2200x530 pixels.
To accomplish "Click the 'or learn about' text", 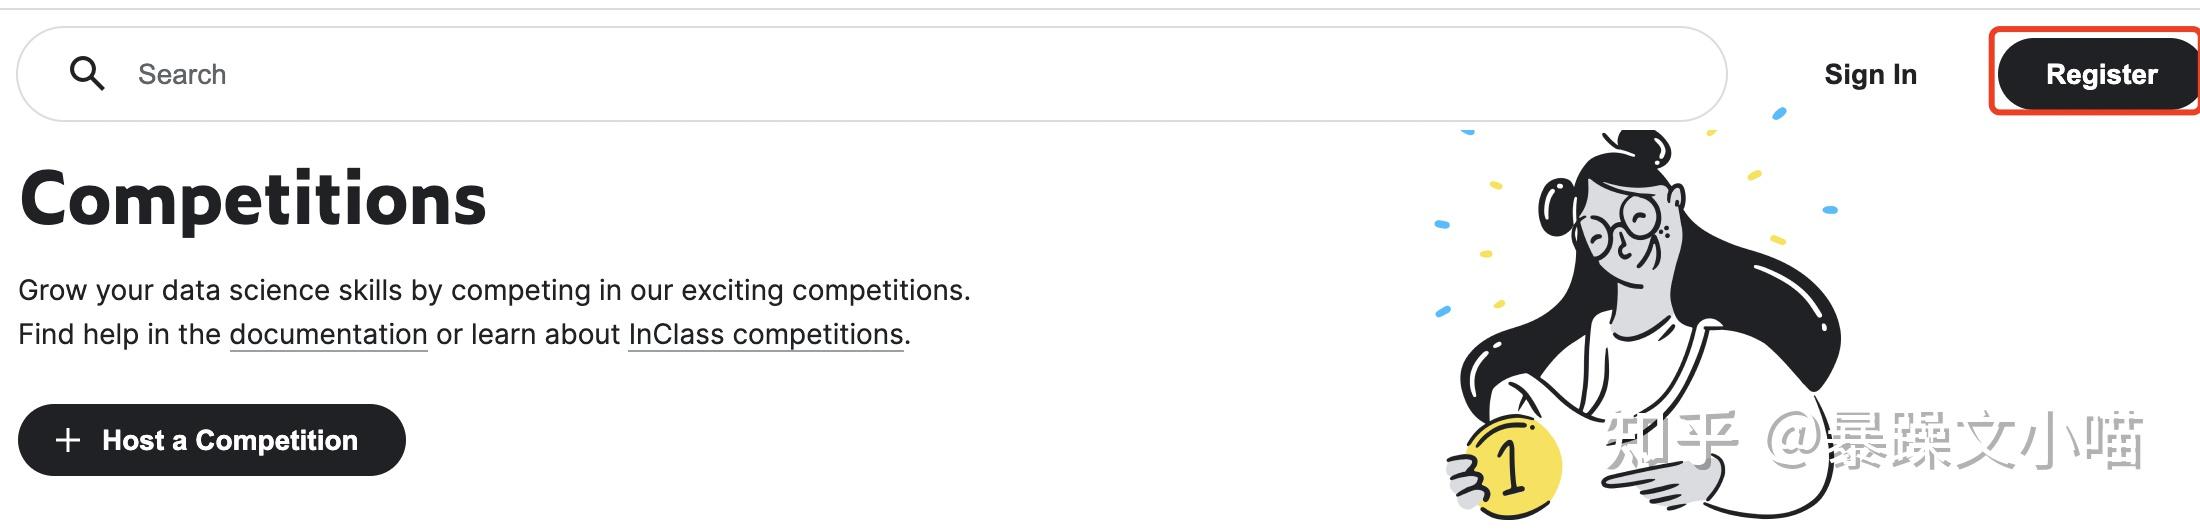I will point(528,334).
